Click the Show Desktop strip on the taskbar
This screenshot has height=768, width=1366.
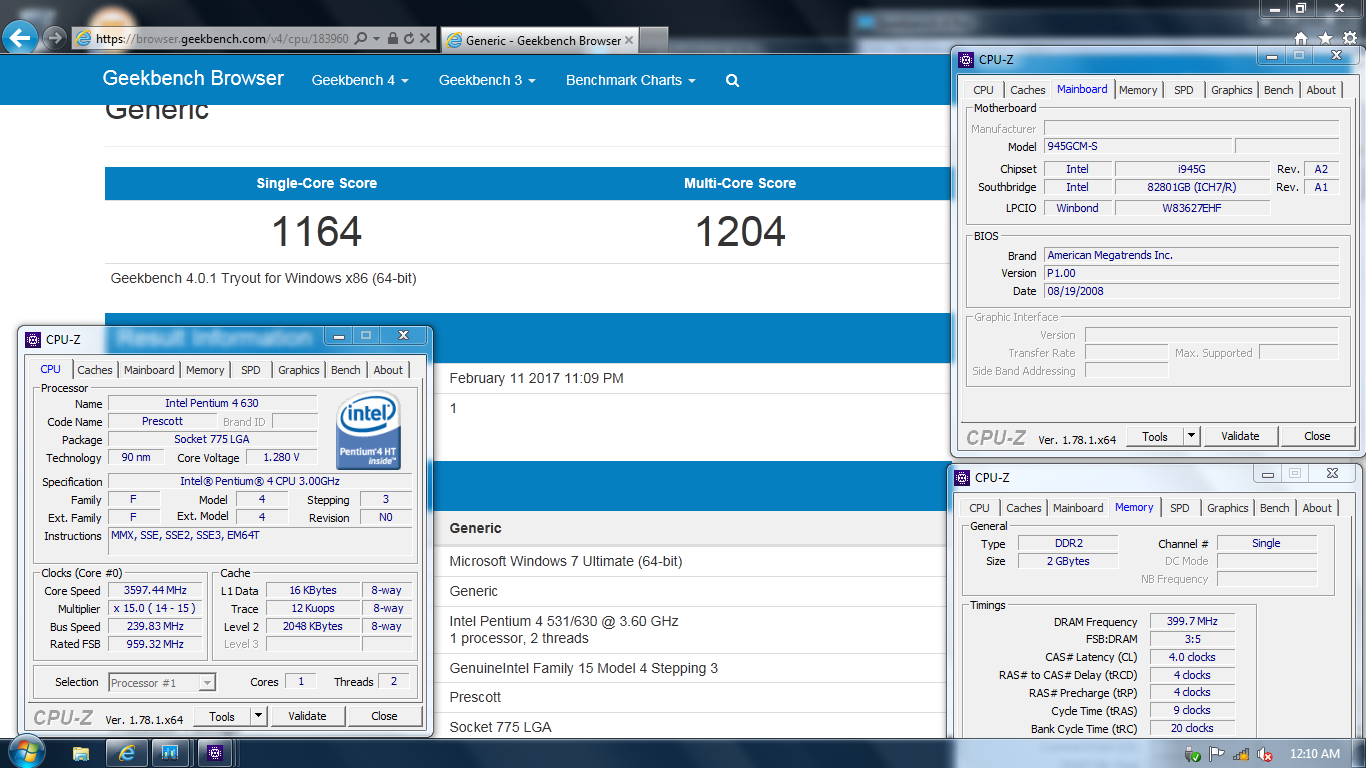tap(1359, 753)
